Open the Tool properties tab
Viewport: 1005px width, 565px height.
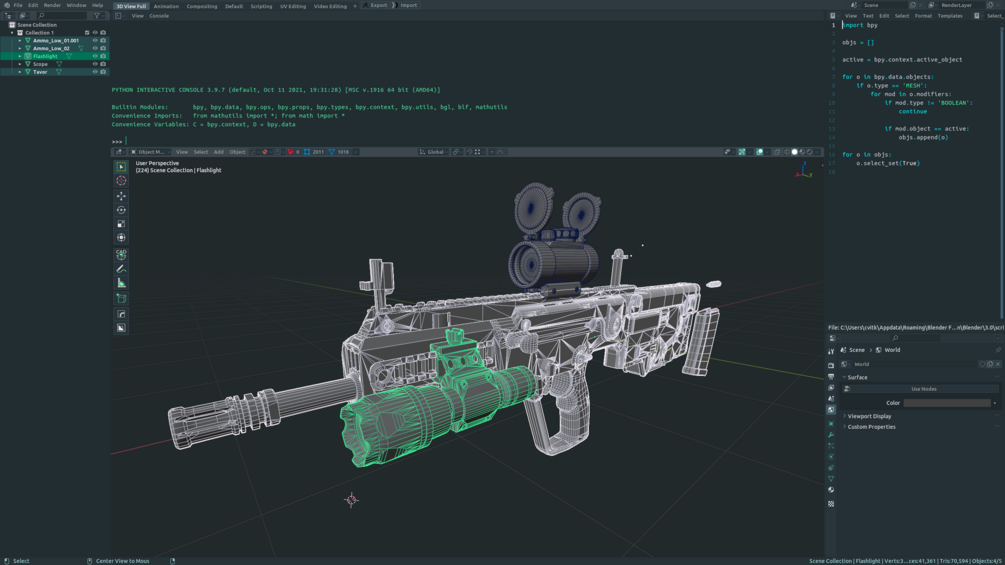pyautogui.click(x=831, y=351)
